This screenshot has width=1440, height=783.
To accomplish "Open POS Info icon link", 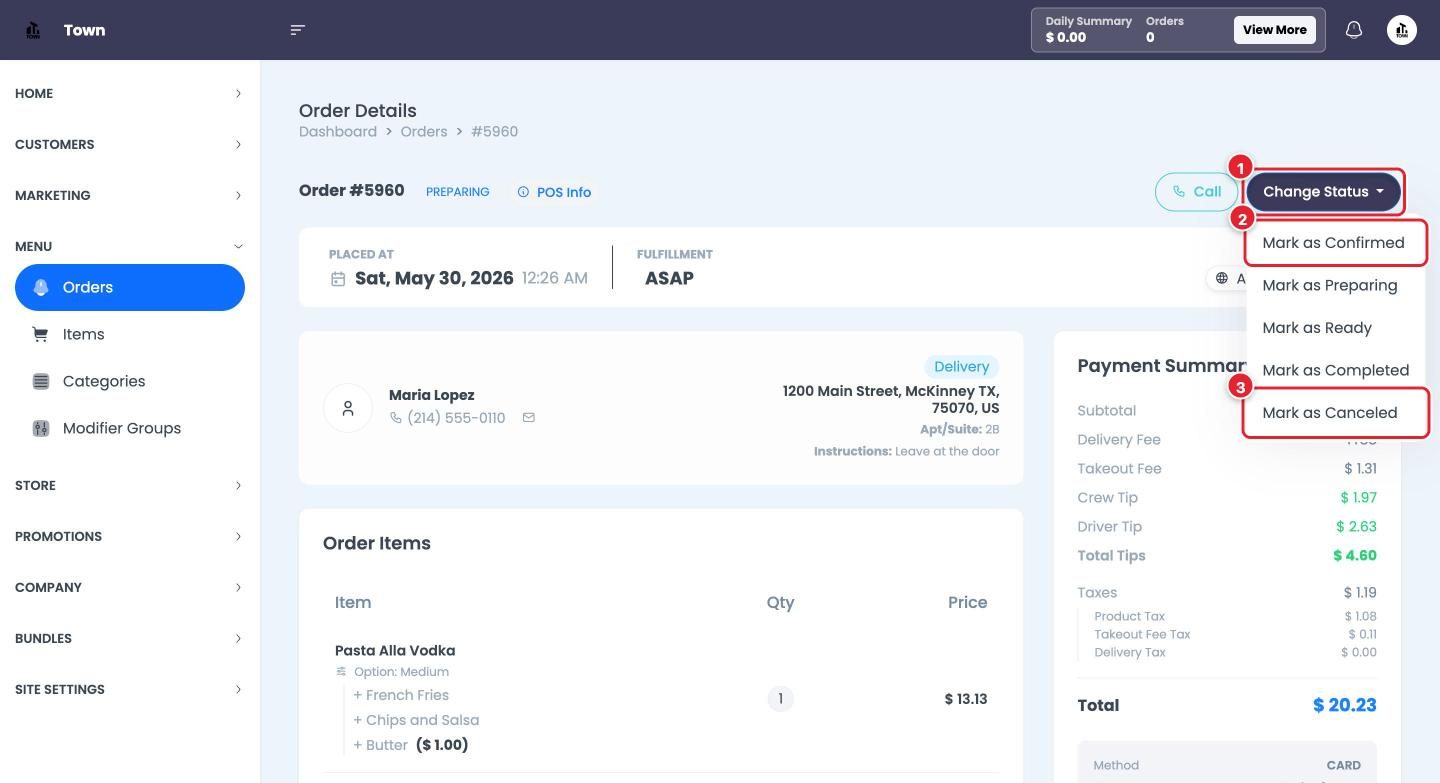I will click(x=554, y=192).
